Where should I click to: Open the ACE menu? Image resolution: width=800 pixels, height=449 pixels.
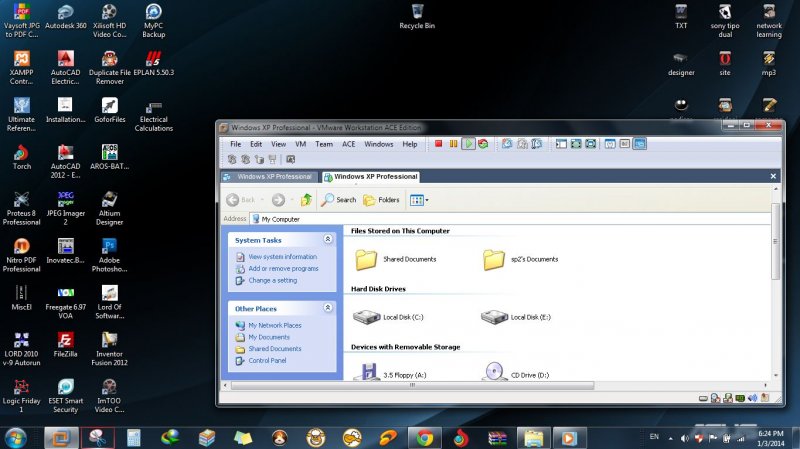348,144
